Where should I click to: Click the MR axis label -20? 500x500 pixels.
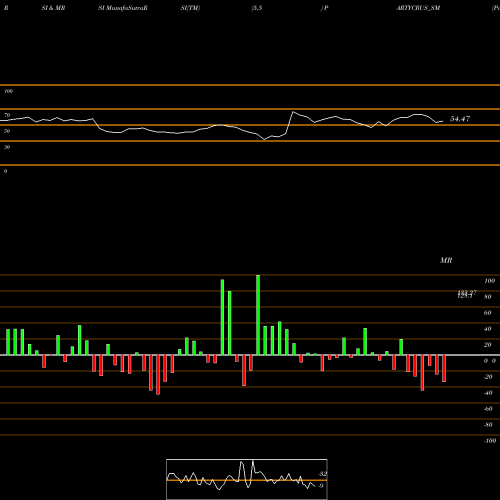coord(488,377)
